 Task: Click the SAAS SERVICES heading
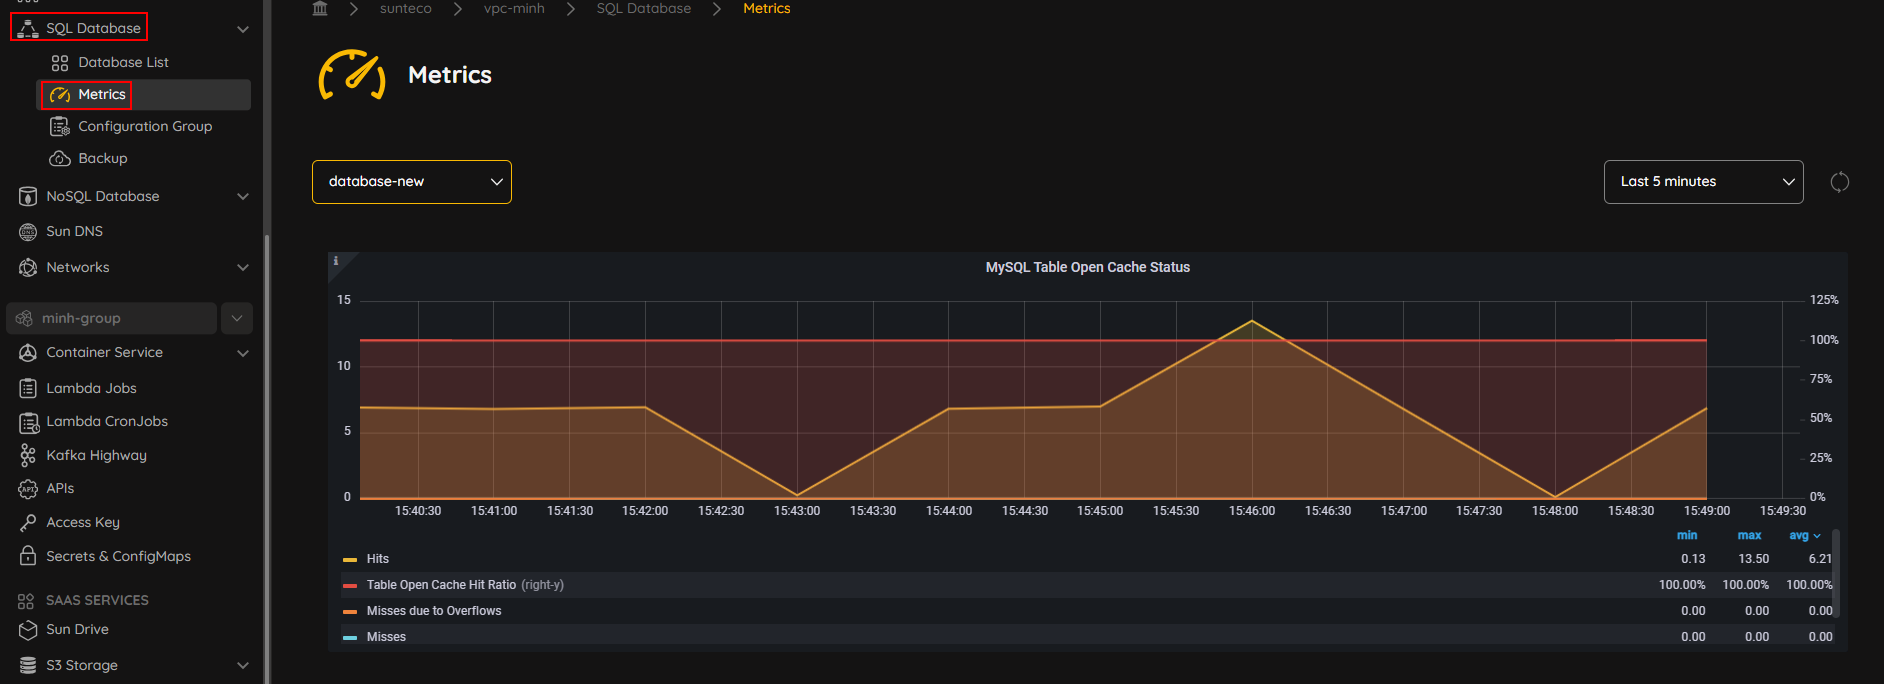click(x=97, y=600)
